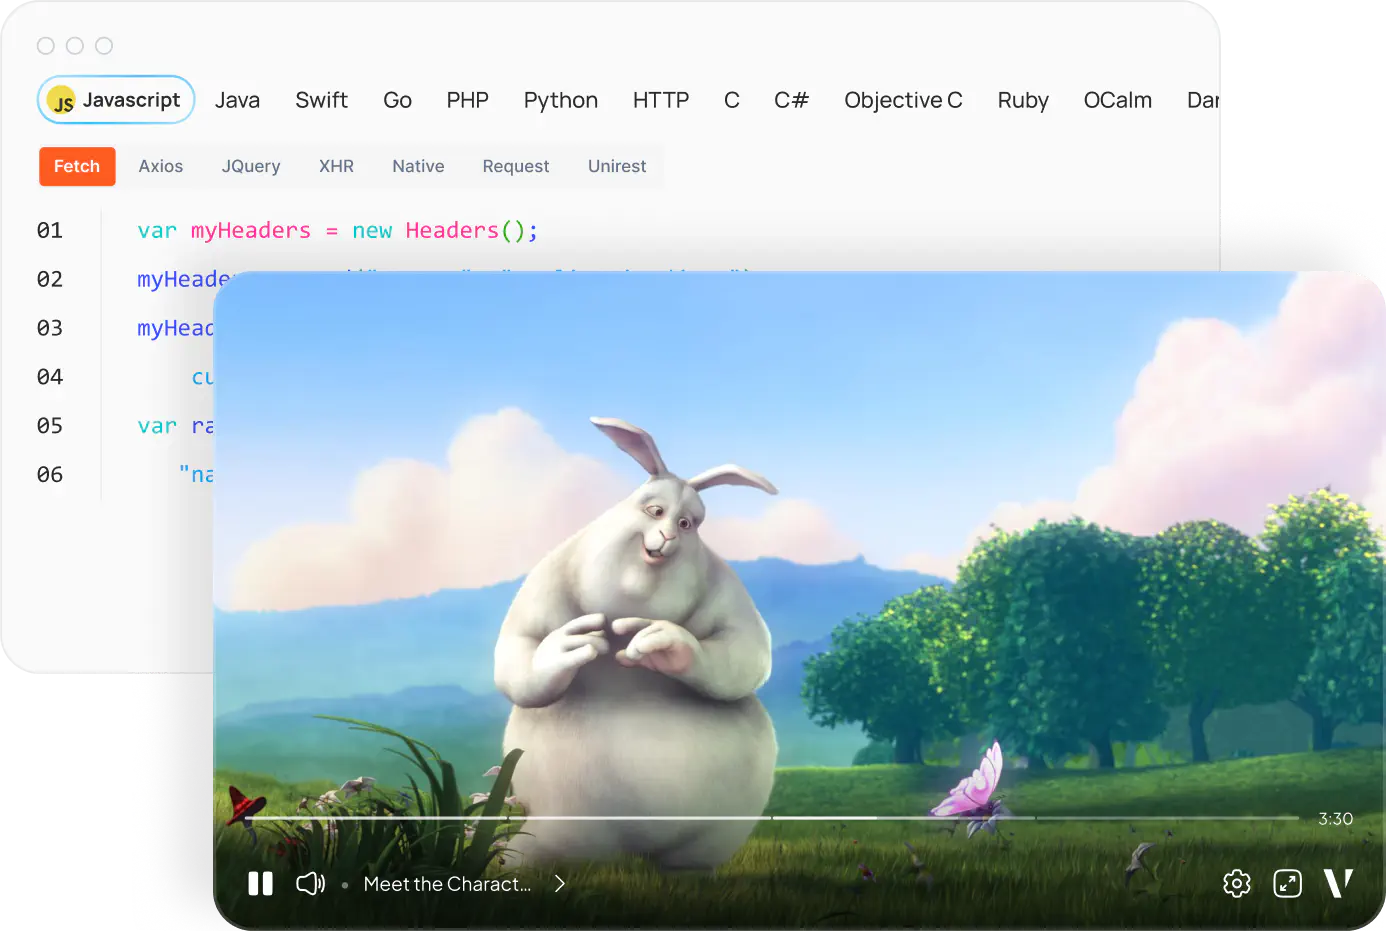1386x931 pixels.
Task: Choose the Axios library option
Action: (x=161, y=166)
